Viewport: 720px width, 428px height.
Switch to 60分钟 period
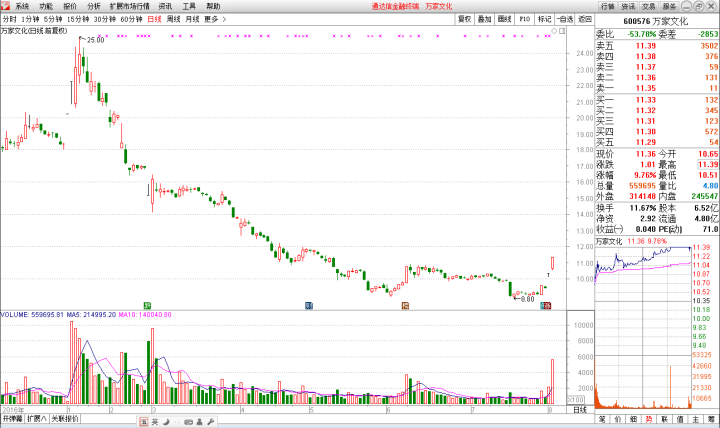[x=131, y=19]
